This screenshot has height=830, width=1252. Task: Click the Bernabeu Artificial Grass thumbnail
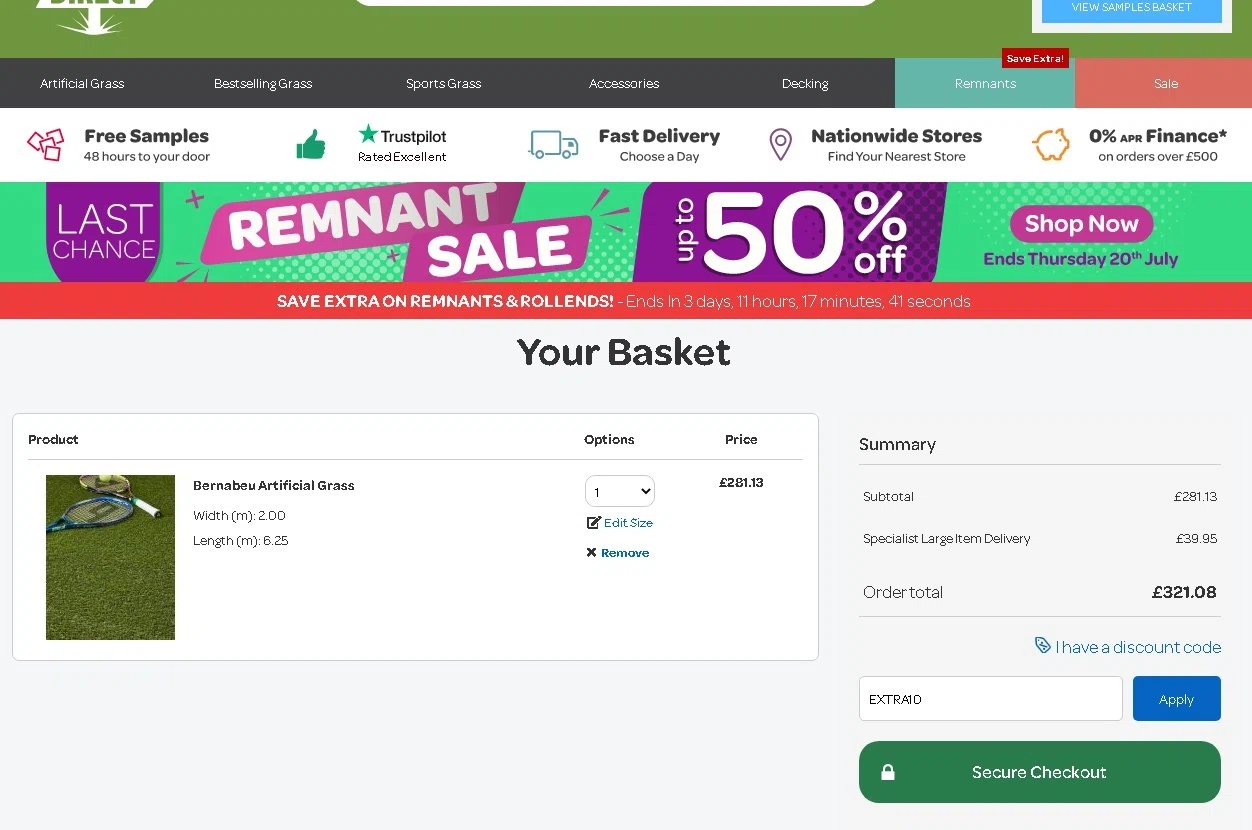110,557
